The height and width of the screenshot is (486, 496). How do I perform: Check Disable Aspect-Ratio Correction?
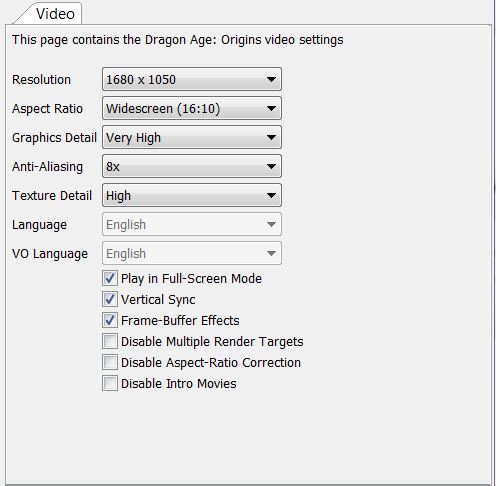110,362
